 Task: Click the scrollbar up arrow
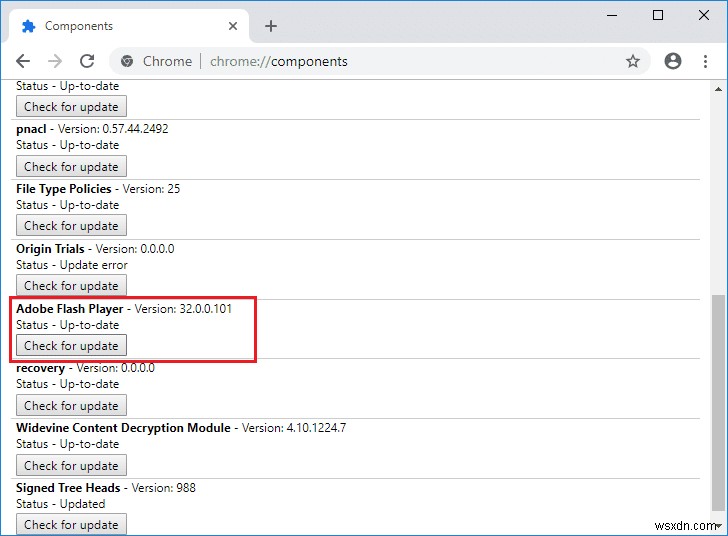click(x=719, y=88)
